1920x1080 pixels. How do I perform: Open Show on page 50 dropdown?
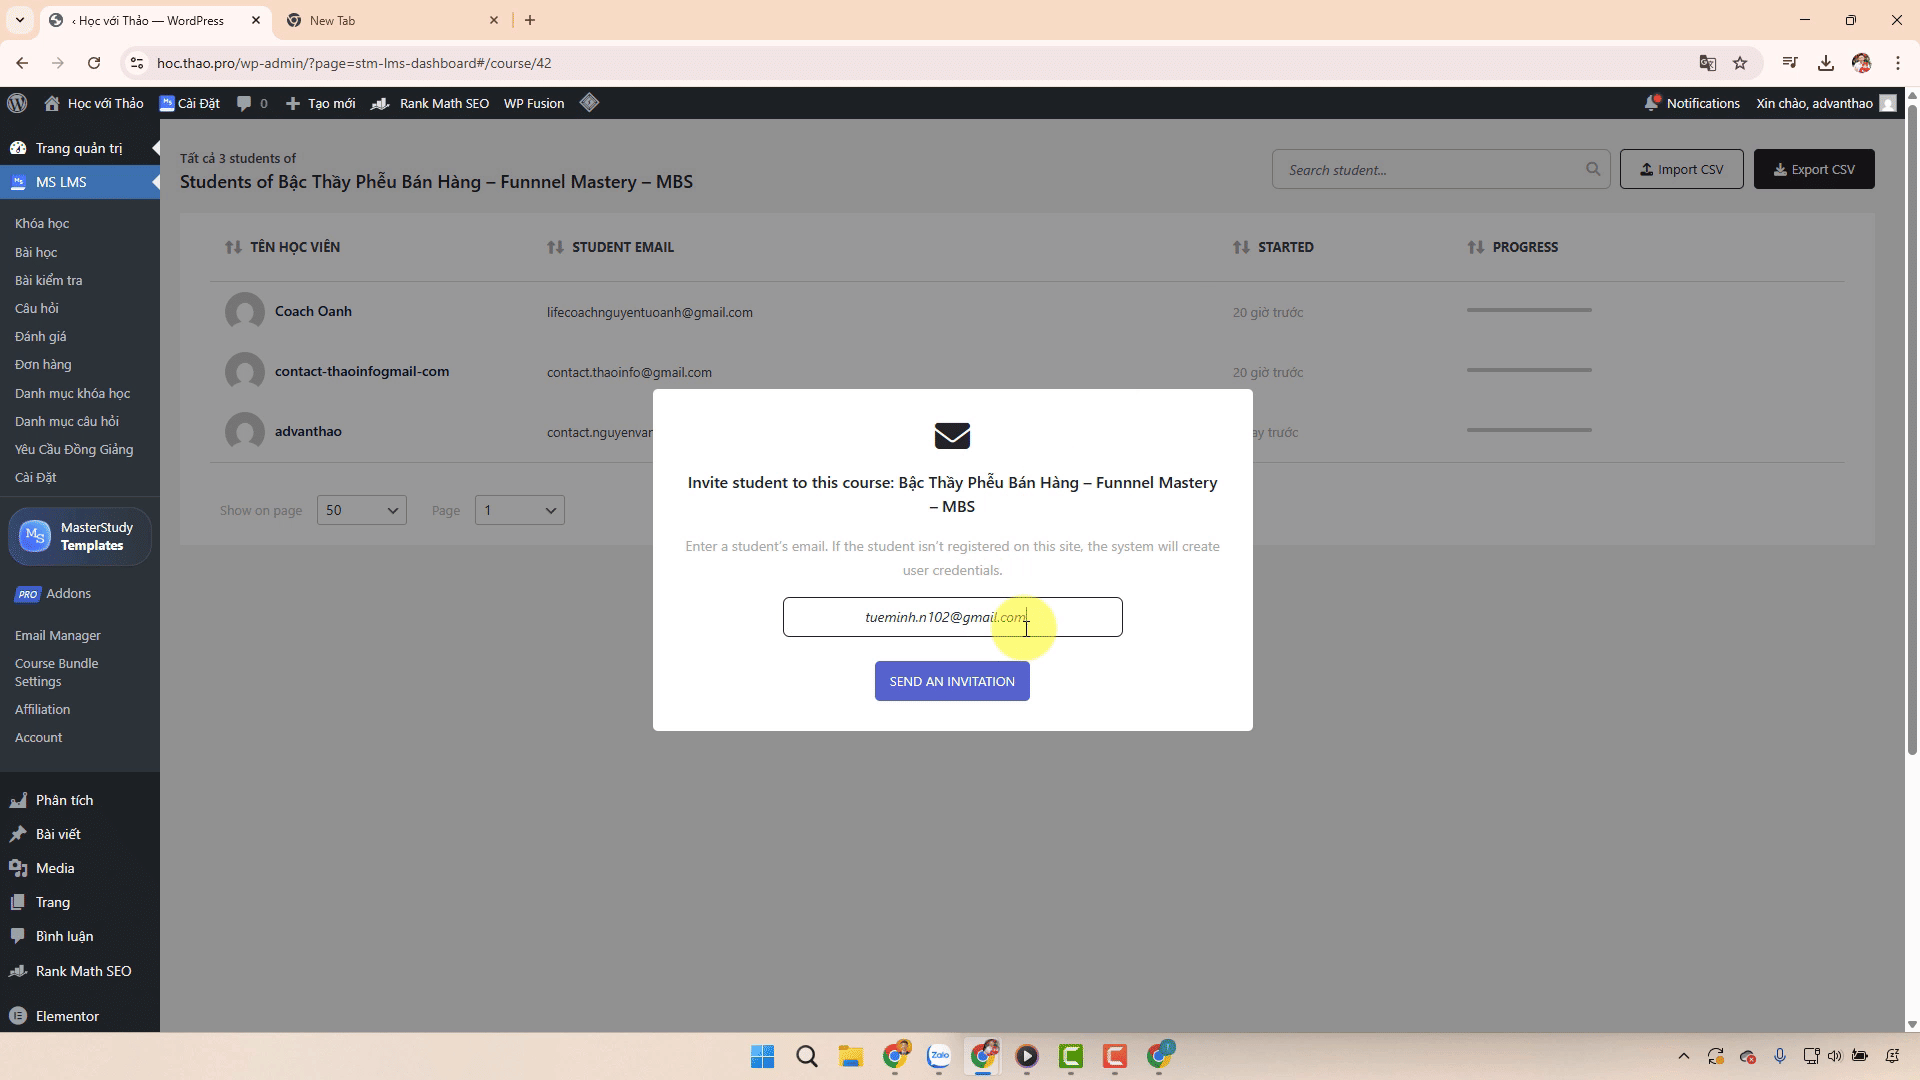(x=361, y=510)
